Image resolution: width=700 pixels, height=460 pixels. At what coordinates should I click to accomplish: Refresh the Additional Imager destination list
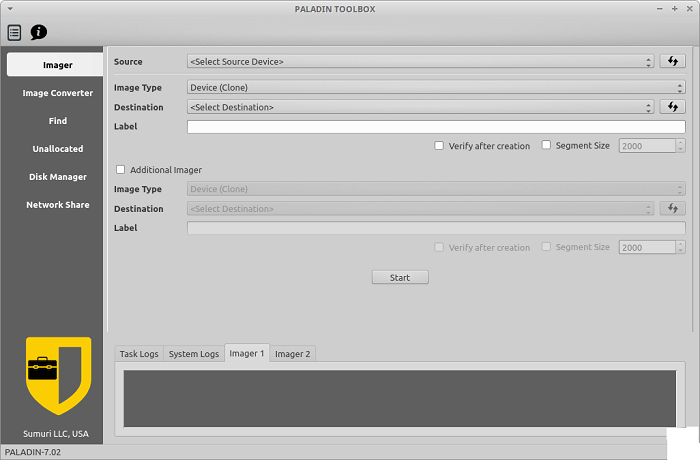pyautogui.click(x=672, y=208)
